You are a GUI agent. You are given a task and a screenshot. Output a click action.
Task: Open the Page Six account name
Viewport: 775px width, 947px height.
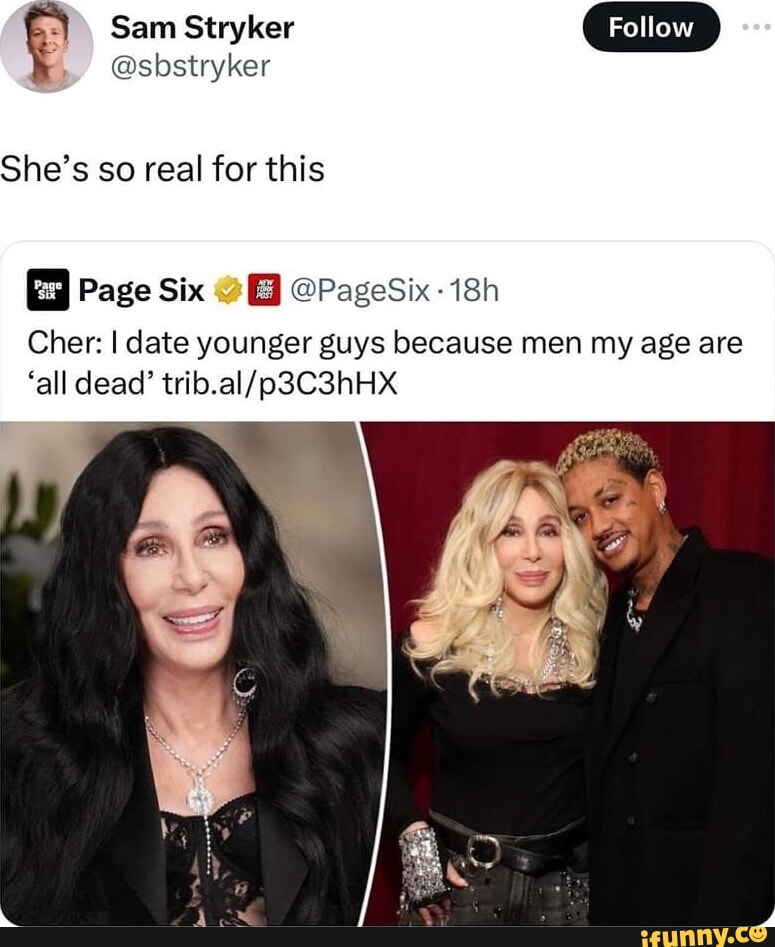click(141, 291)
